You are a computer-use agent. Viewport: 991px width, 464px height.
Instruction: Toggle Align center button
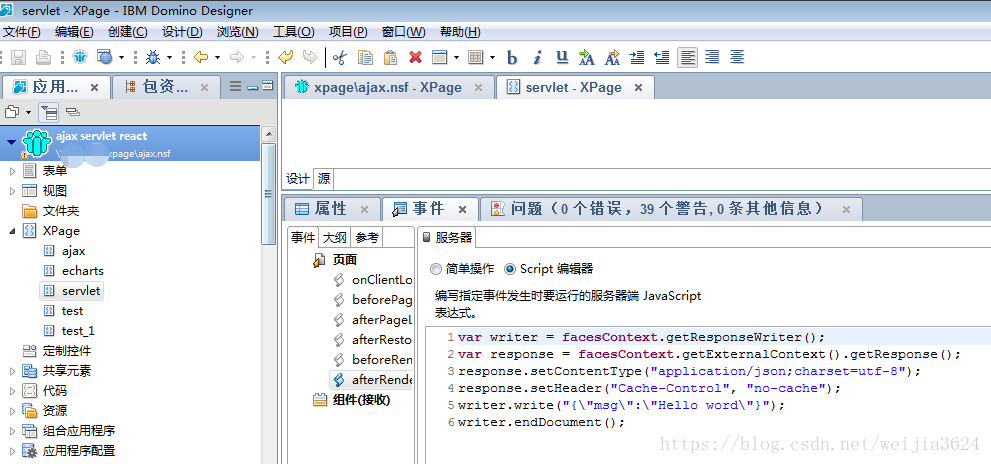tap(737, 58)
